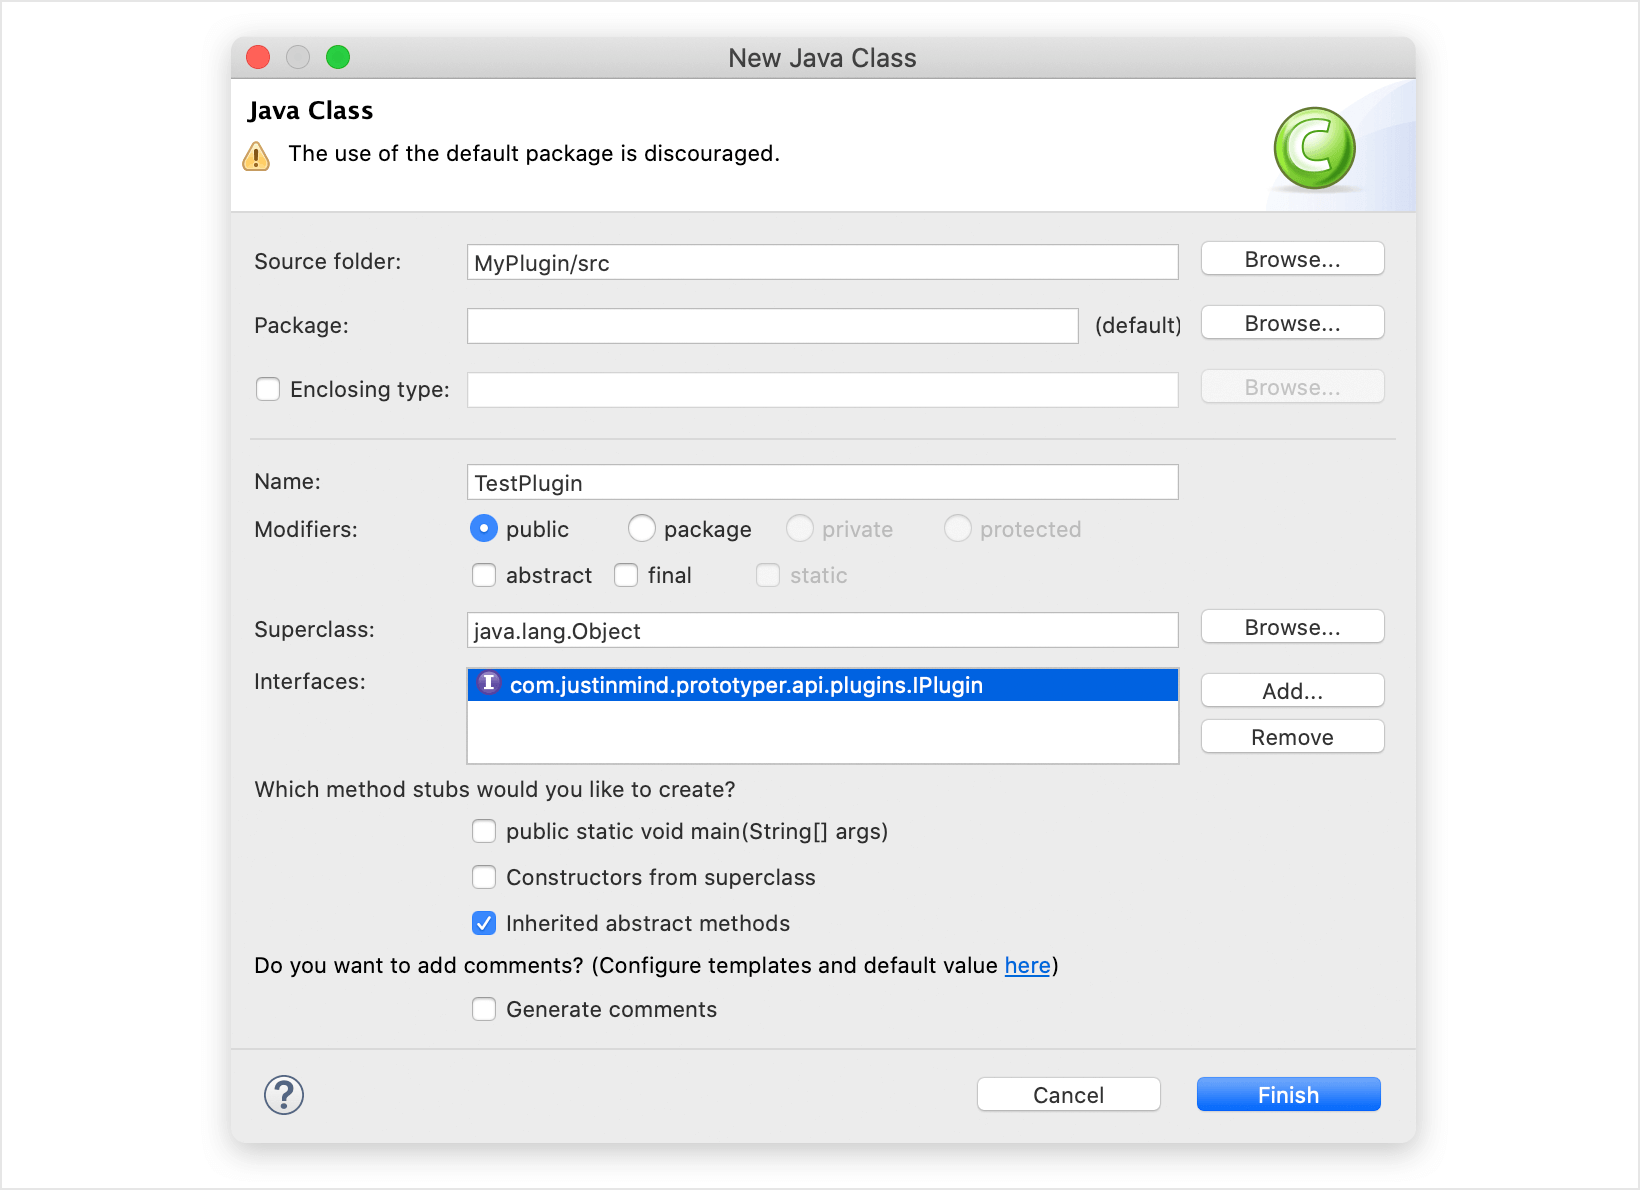Click the red close window button
Screen dimensions: 1640x1190
258,57
